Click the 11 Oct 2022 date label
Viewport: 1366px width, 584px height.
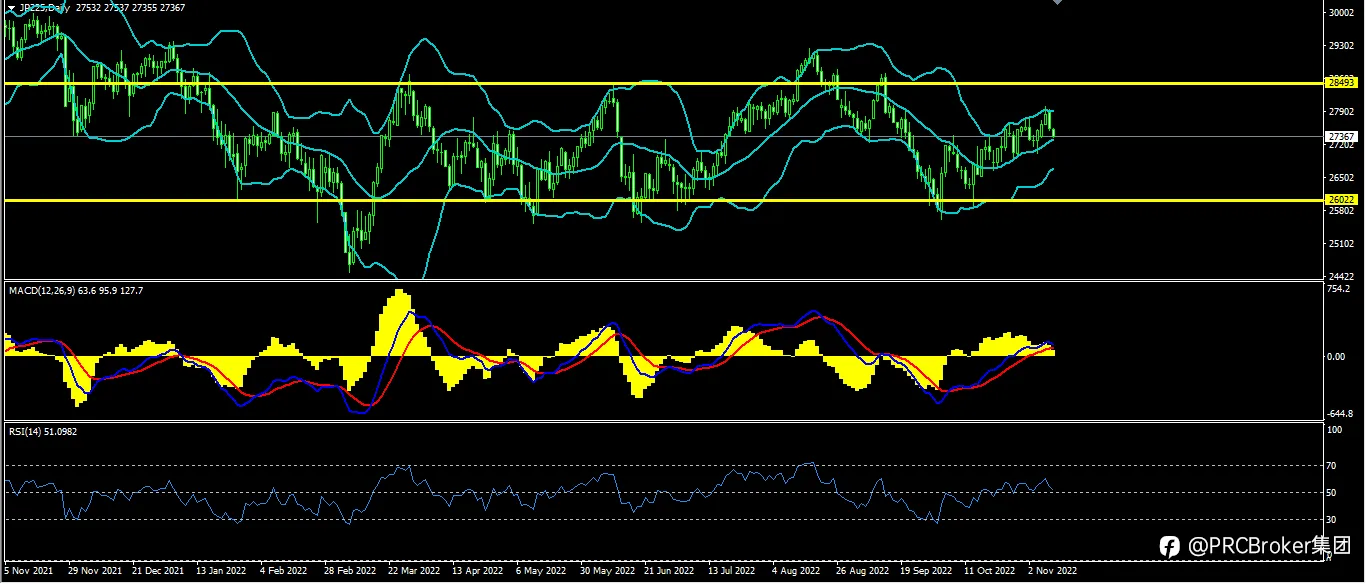(989, 571)
